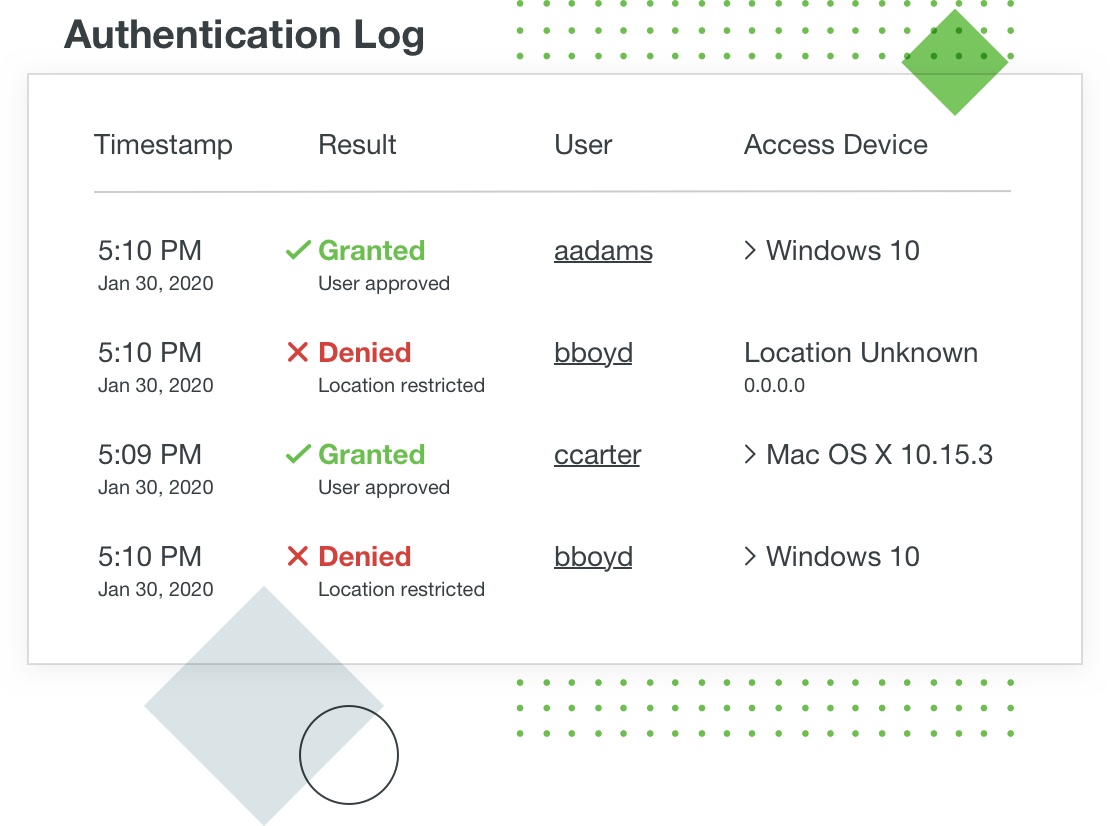Click the Result column header
This screenshot has width=1110, height=826.
point(357,145)
